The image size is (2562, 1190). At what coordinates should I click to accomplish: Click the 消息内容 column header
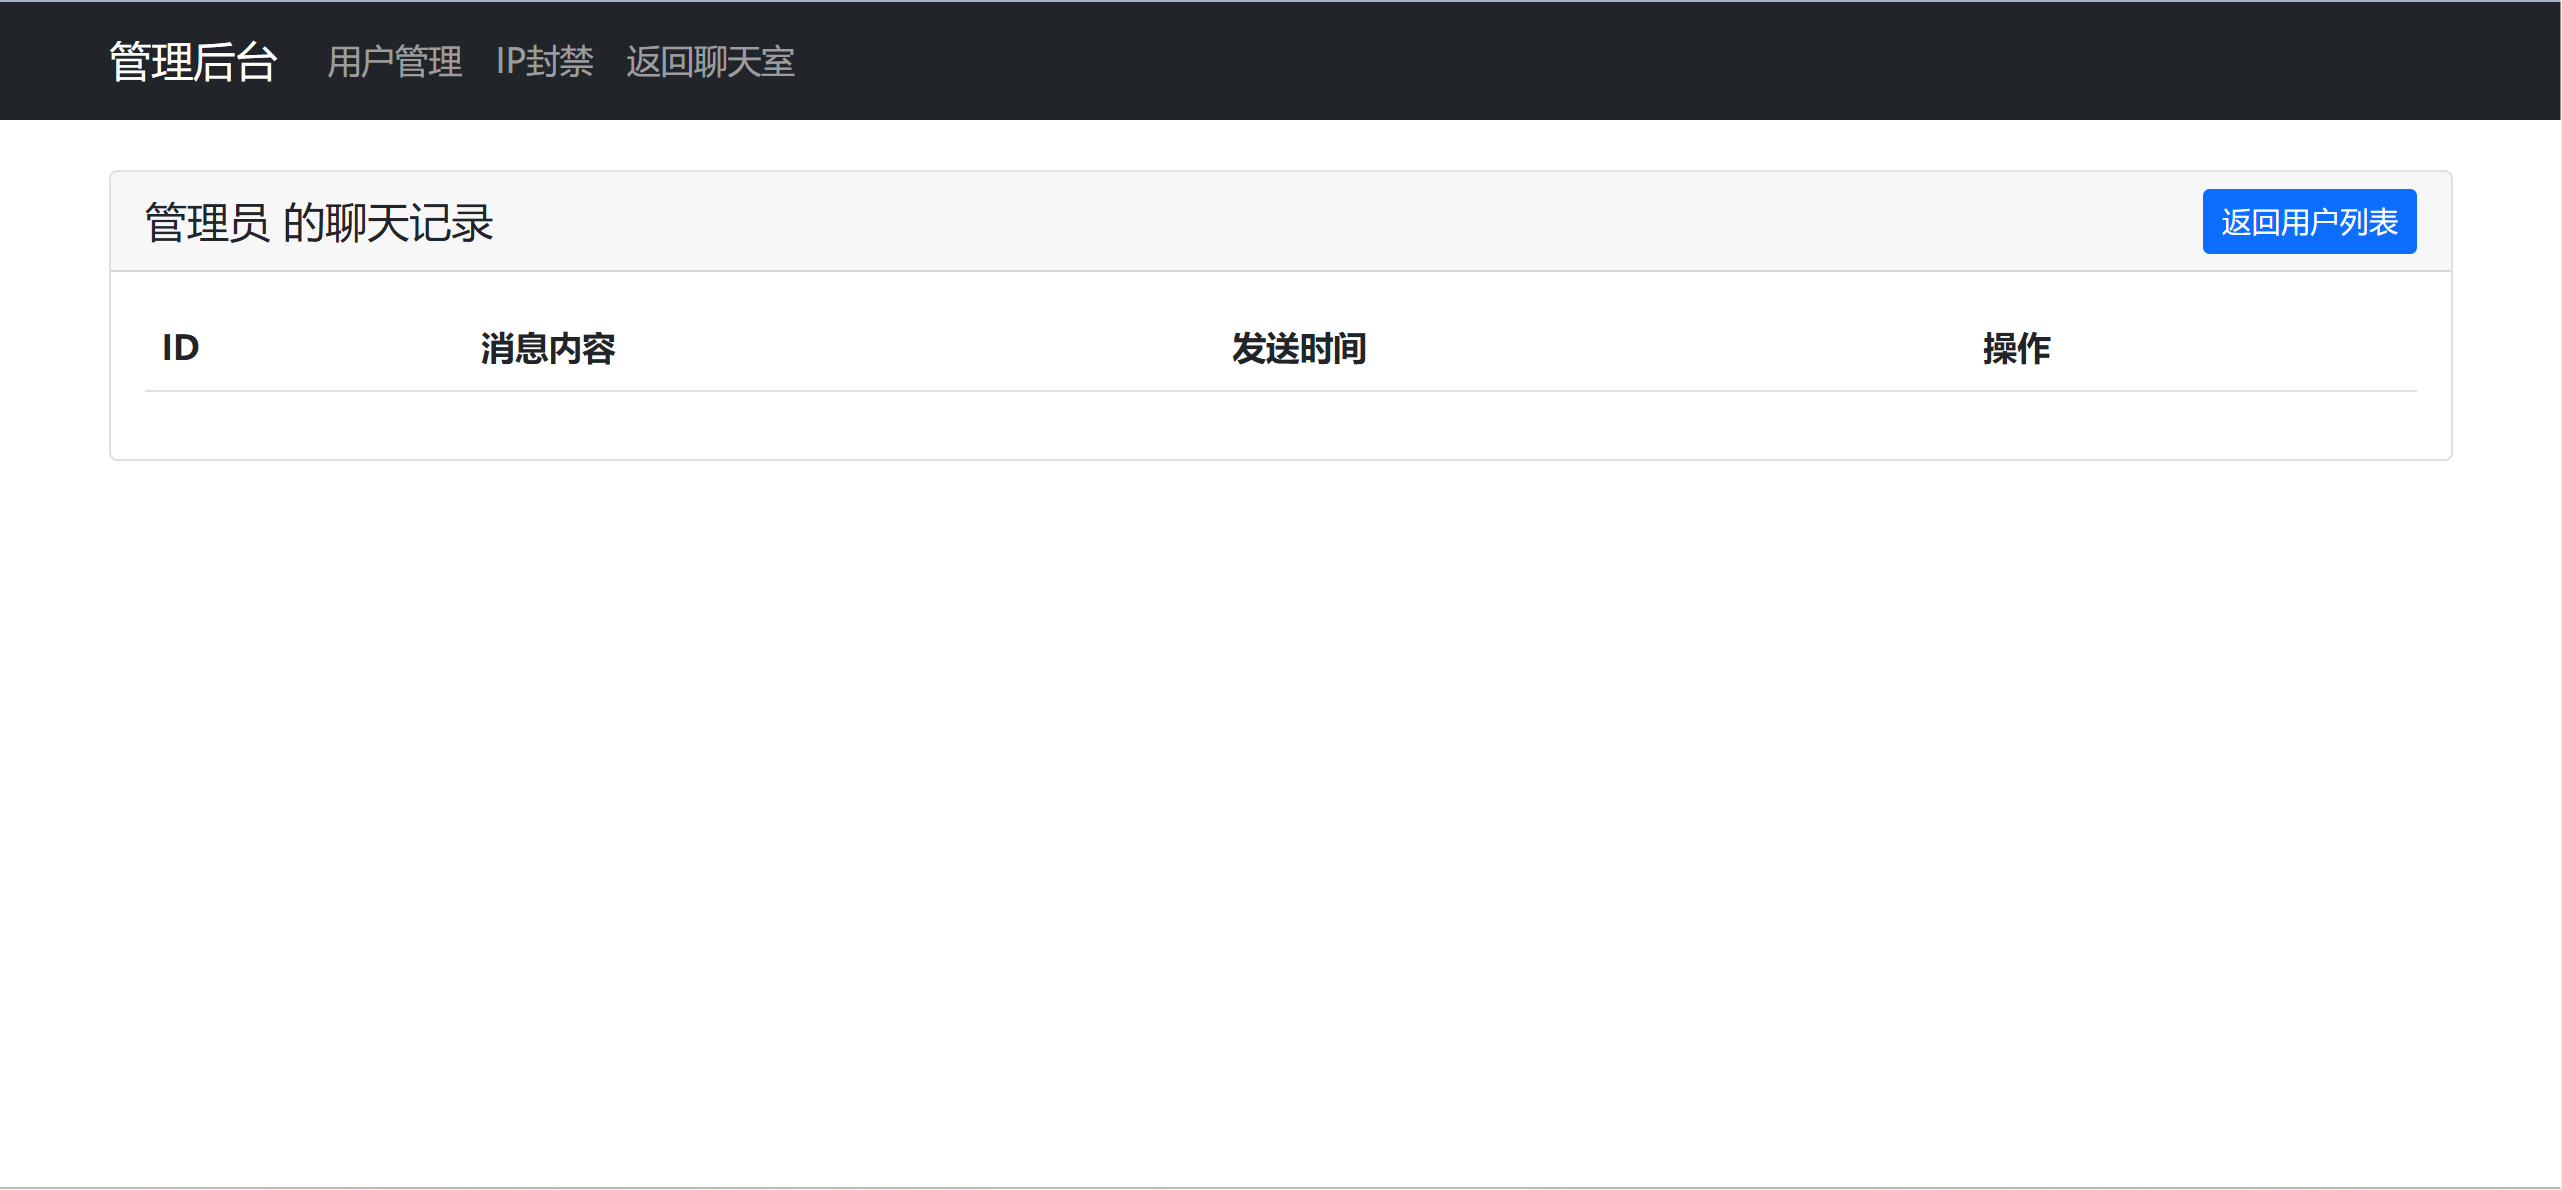[547, 347]
